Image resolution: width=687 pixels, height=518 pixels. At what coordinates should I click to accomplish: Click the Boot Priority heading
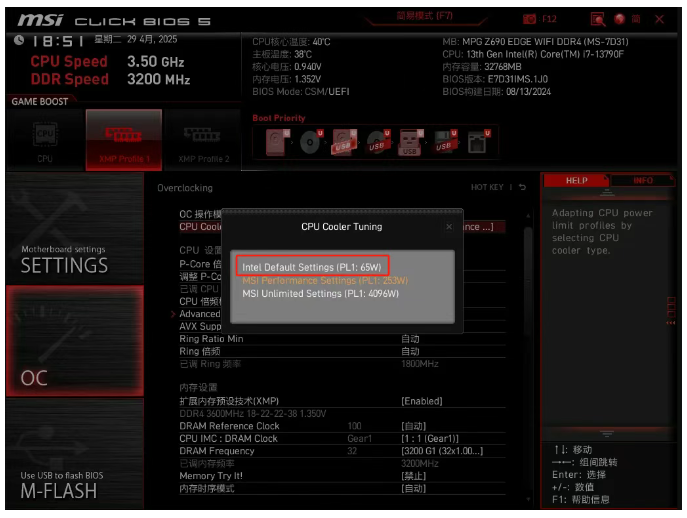coord(279,118)
